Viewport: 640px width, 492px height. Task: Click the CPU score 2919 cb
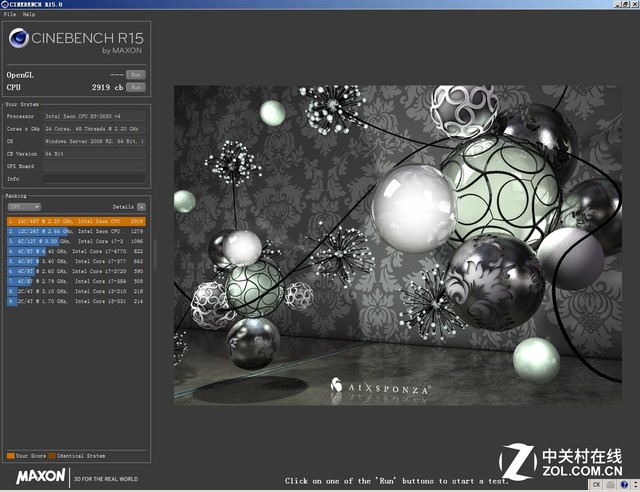pyautogui.click(x=107, y=87)
